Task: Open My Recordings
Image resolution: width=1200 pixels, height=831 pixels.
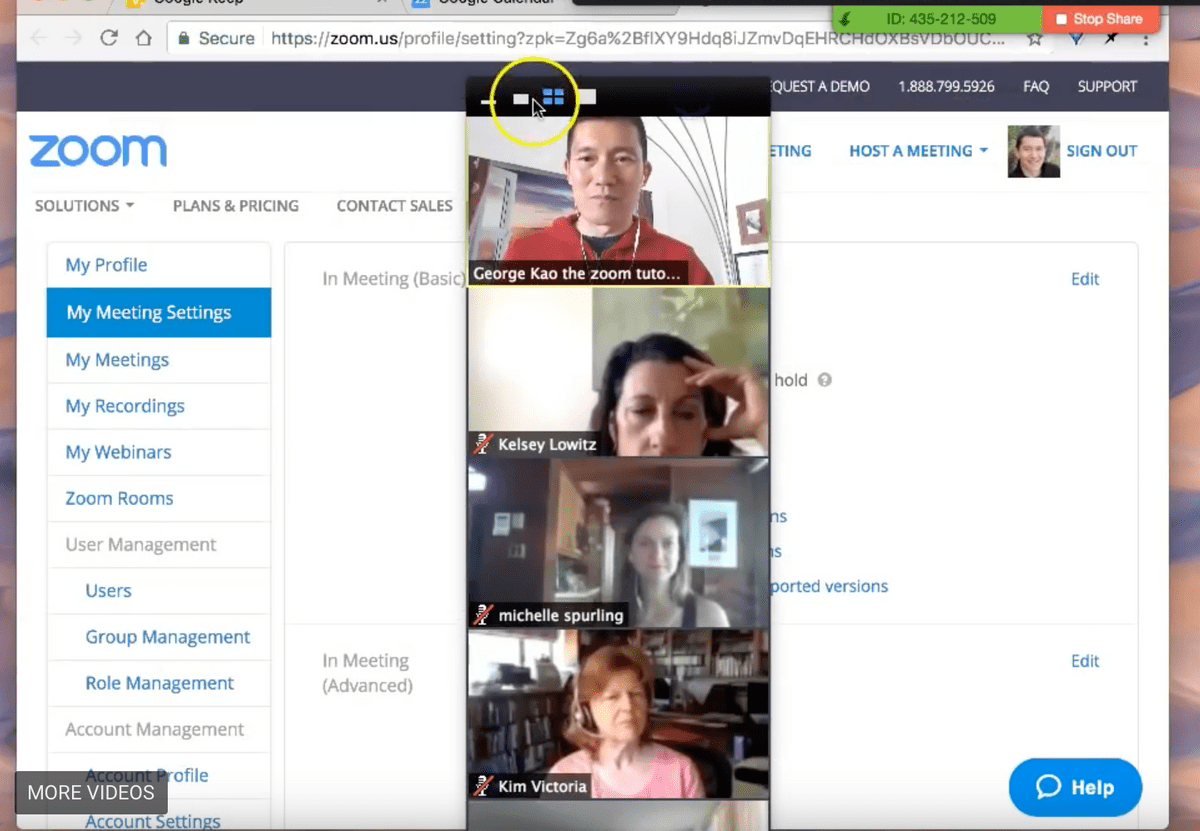Action: [x=159, y=406]
